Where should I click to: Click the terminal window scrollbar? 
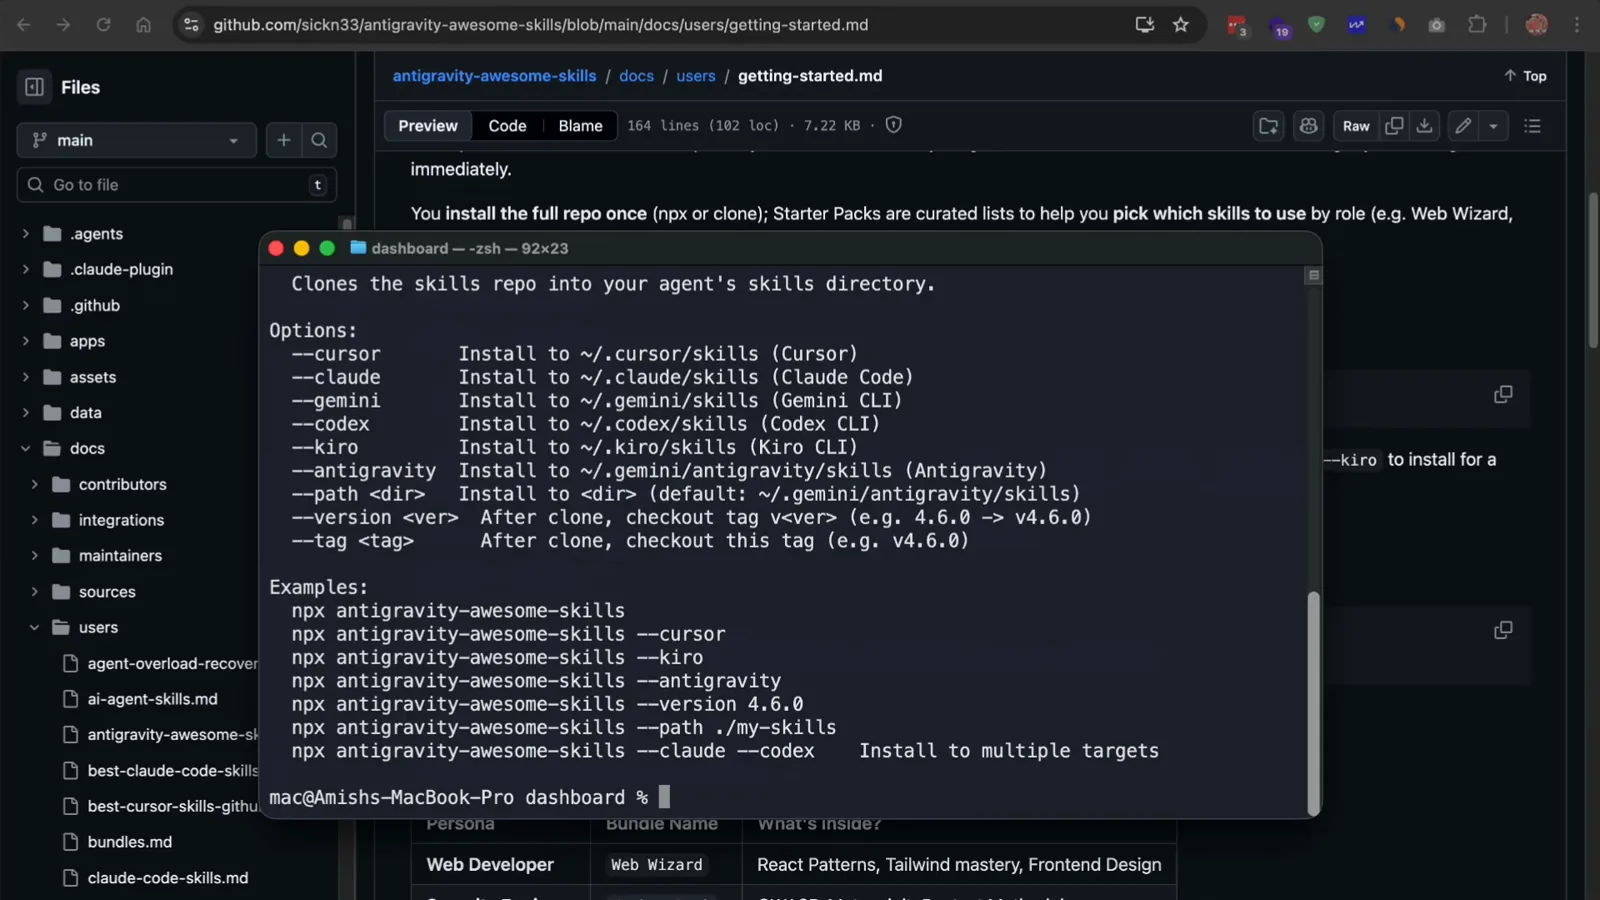click(1314, 702)
